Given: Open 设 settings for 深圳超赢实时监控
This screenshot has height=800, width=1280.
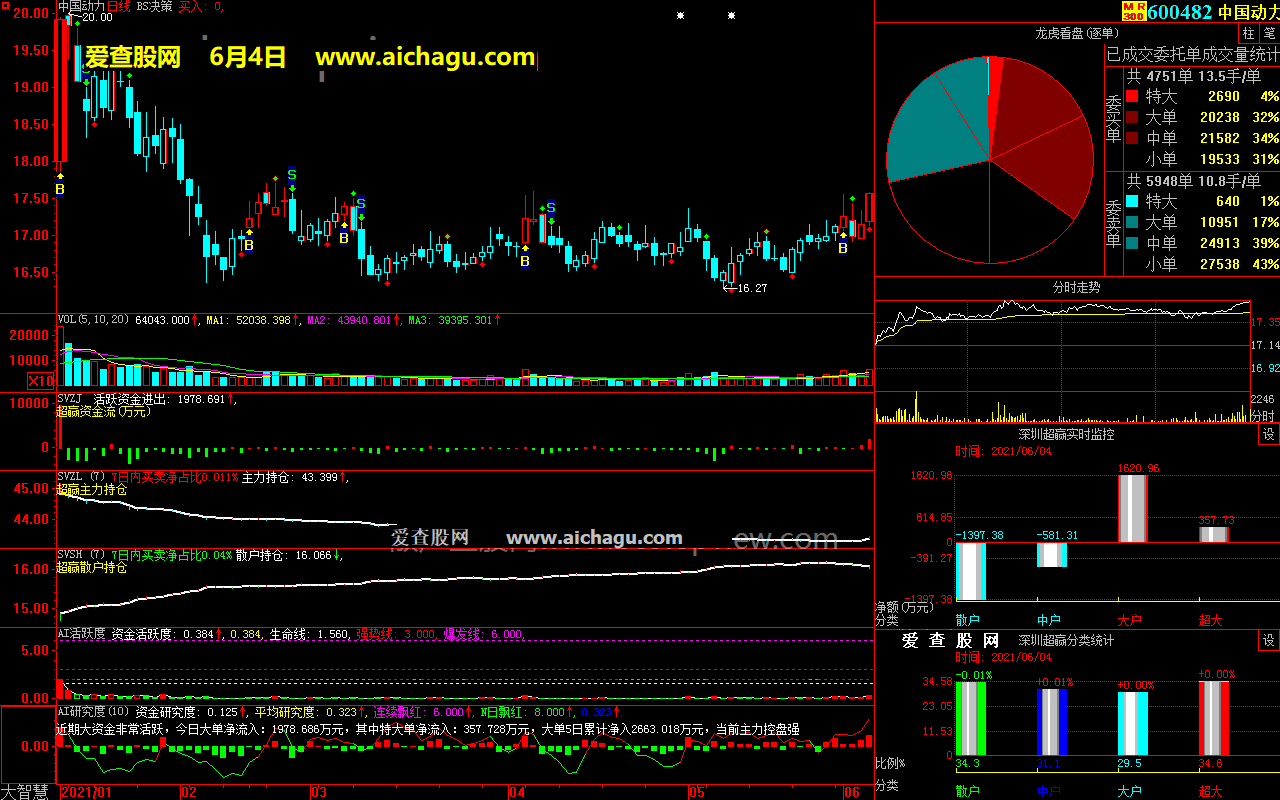Looking at the screenshot, I should [1269, 434].
